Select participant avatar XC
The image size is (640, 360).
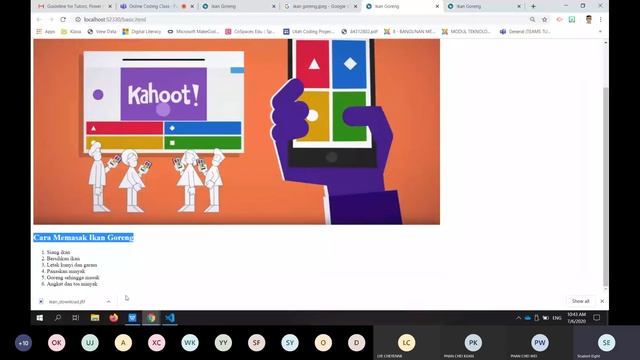pyautogui.click(x=156, y=343)
